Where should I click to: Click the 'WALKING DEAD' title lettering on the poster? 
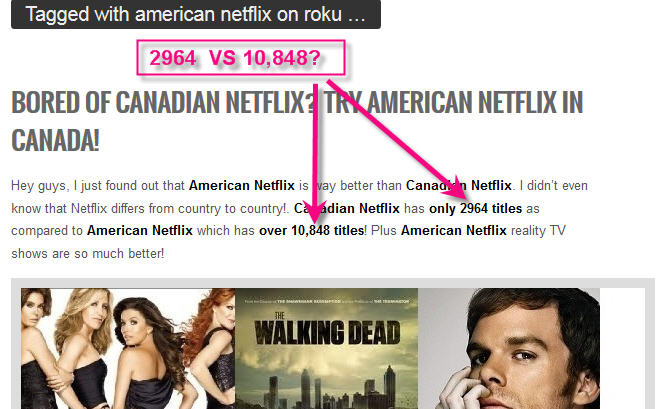[x=327, y=331]
